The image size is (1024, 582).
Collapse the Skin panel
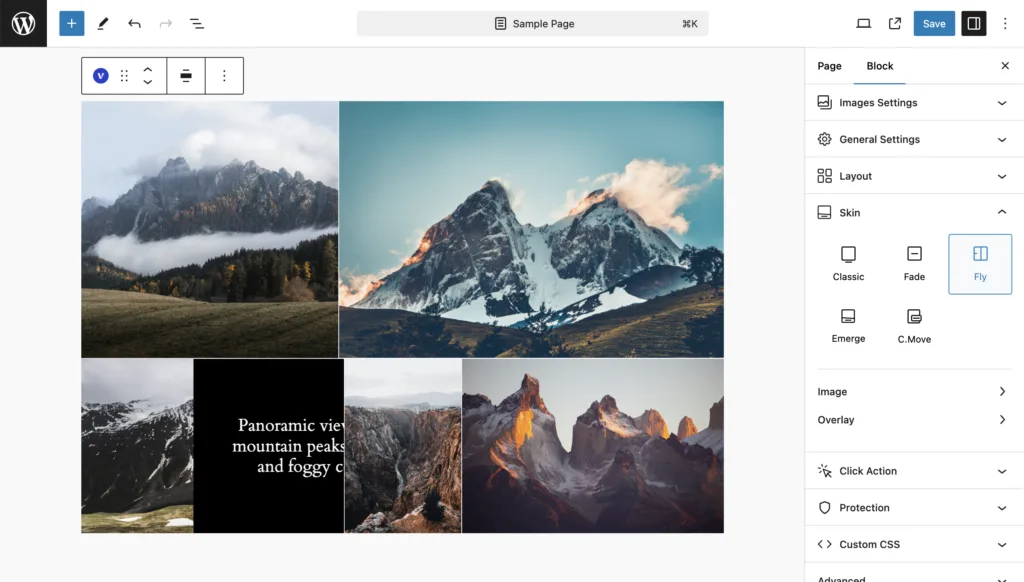click(x=914, y=212)
